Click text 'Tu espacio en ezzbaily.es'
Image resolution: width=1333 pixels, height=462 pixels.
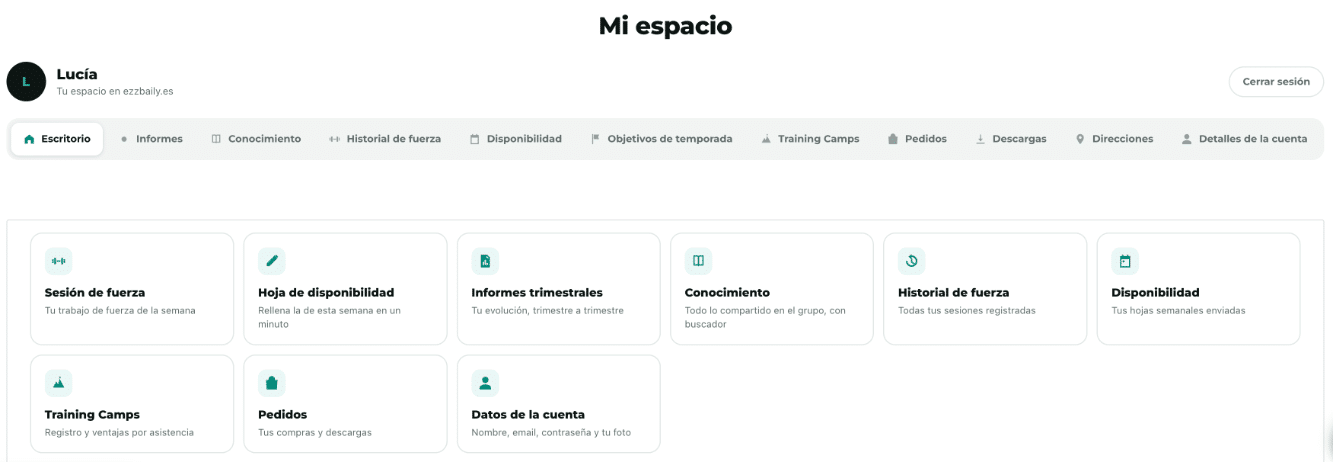tap(115, 91)
